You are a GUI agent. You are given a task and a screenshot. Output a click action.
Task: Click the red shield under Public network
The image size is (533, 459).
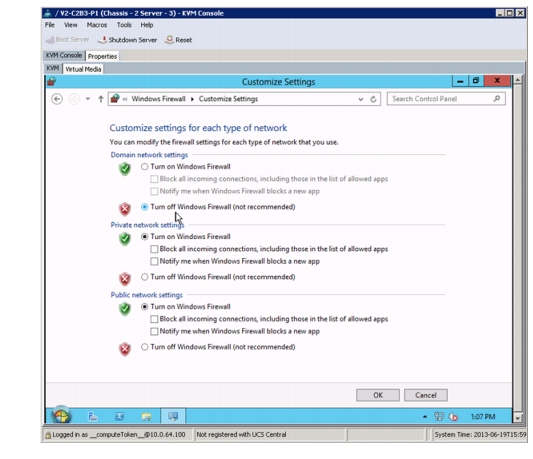(125, 349)
